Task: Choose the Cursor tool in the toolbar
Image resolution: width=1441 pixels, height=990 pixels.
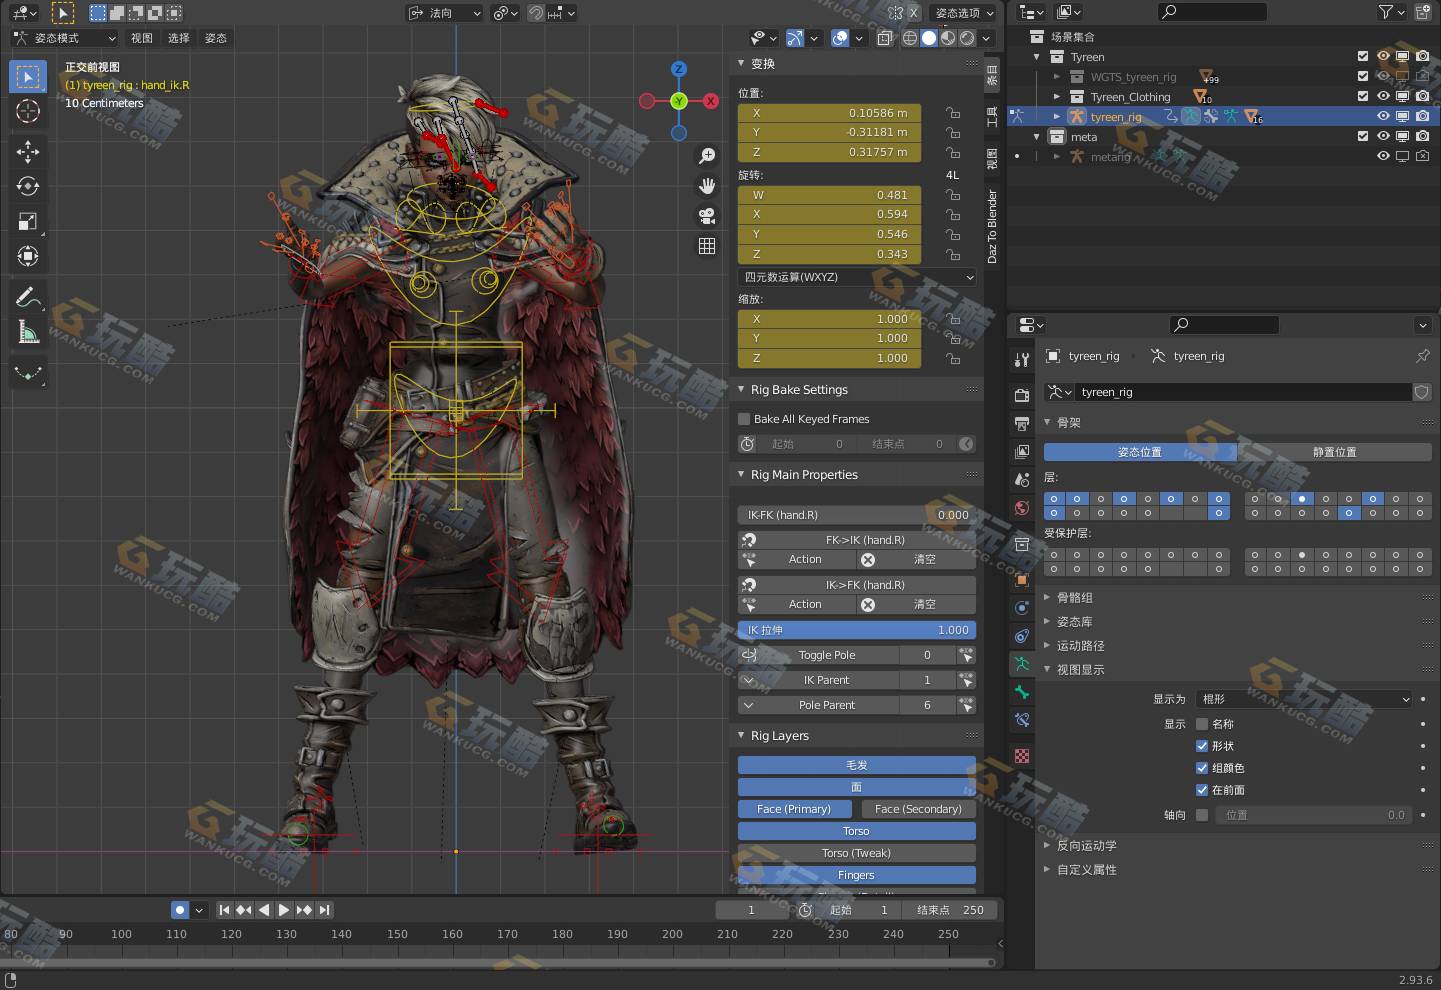Action: click(x=28, y=111)
